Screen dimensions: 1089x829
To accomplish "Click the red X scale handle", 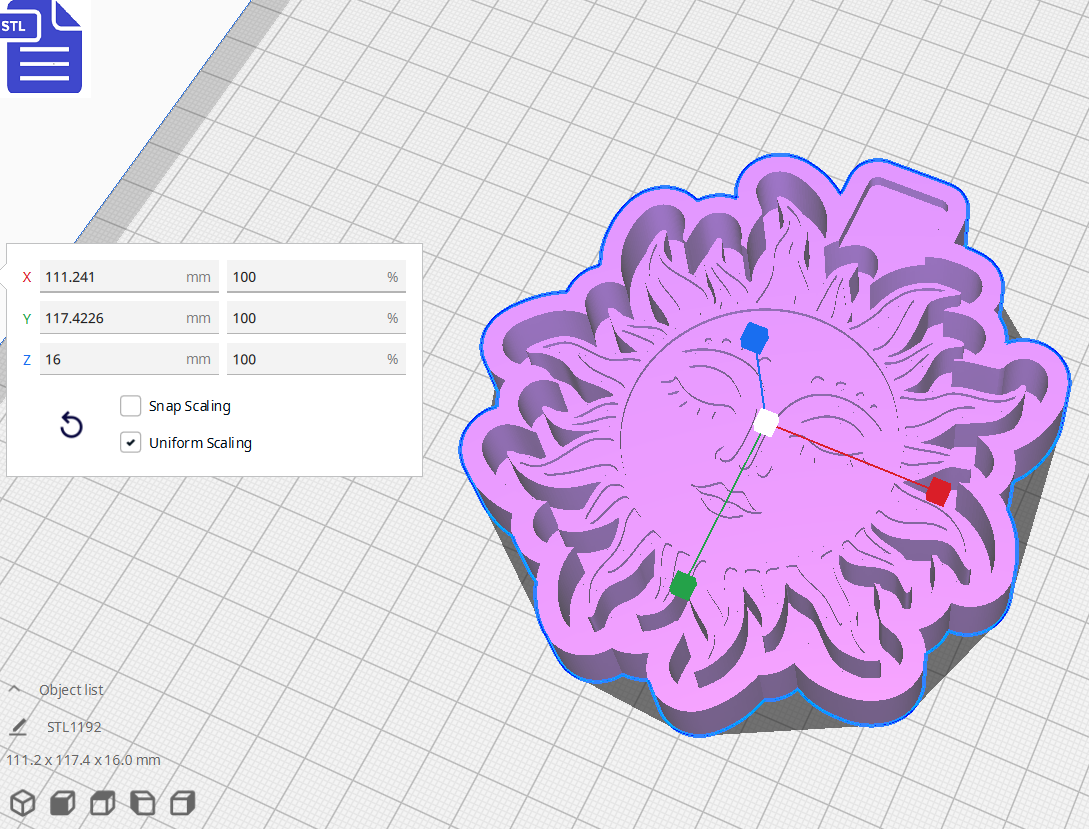I will pyautogui.click(x=938, y=491).
